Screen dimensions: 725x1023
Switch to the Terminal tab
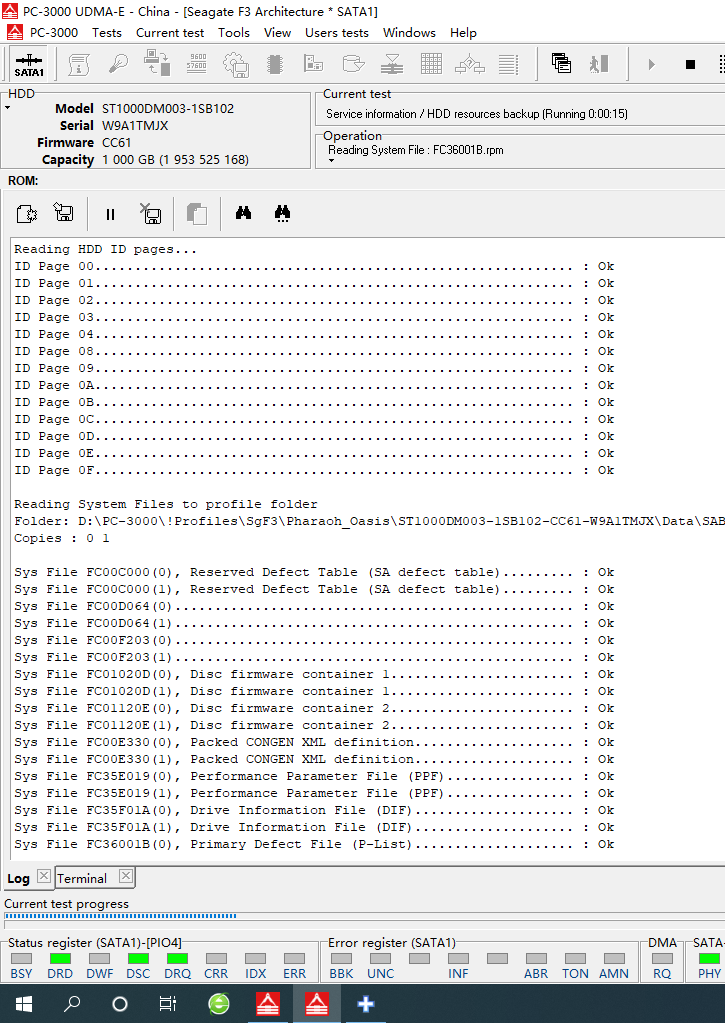(x=82, y=878)
